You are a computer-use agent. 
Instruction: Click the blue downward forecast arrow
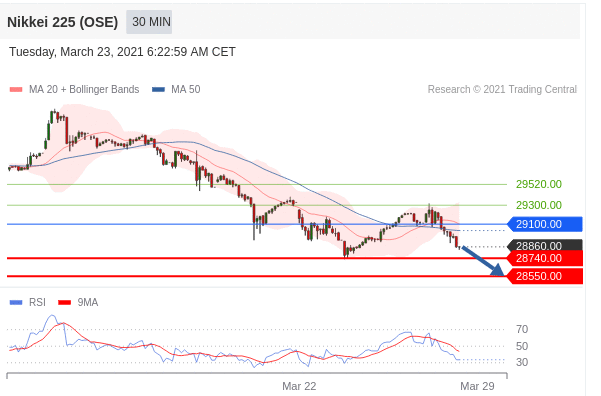[x=483, y=261]
